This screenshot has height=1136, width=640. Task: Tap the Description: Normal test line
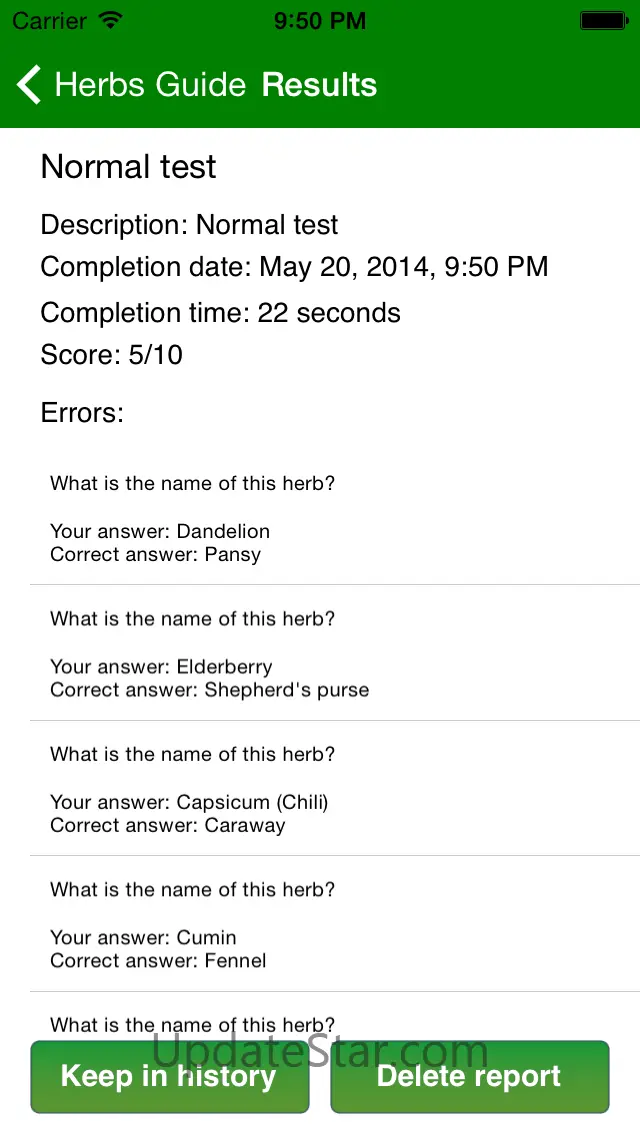pos(189,225)
